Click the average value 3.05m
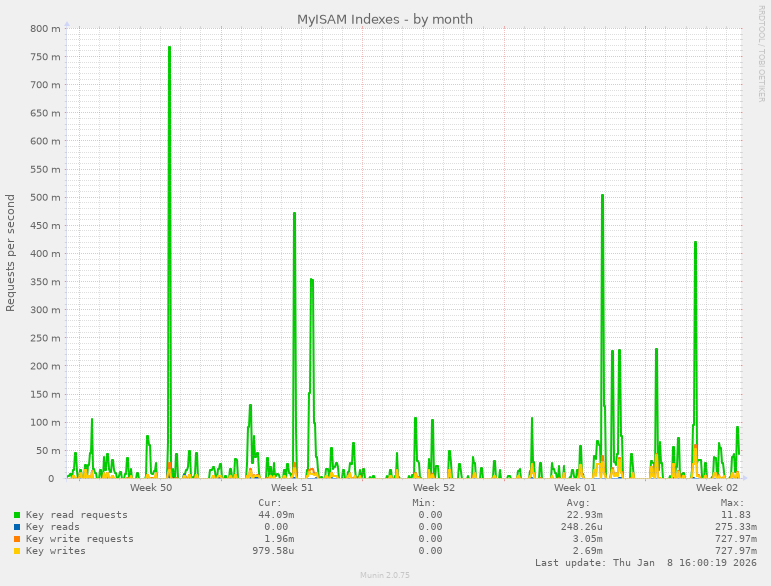Screen dimensions: 771x586 pos(587,539)
